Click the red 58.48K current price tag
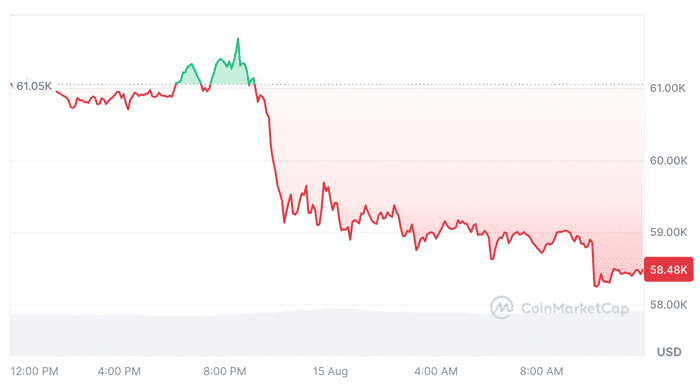Image resolution: width=700 pixels, height=387 pixels. 668,270
